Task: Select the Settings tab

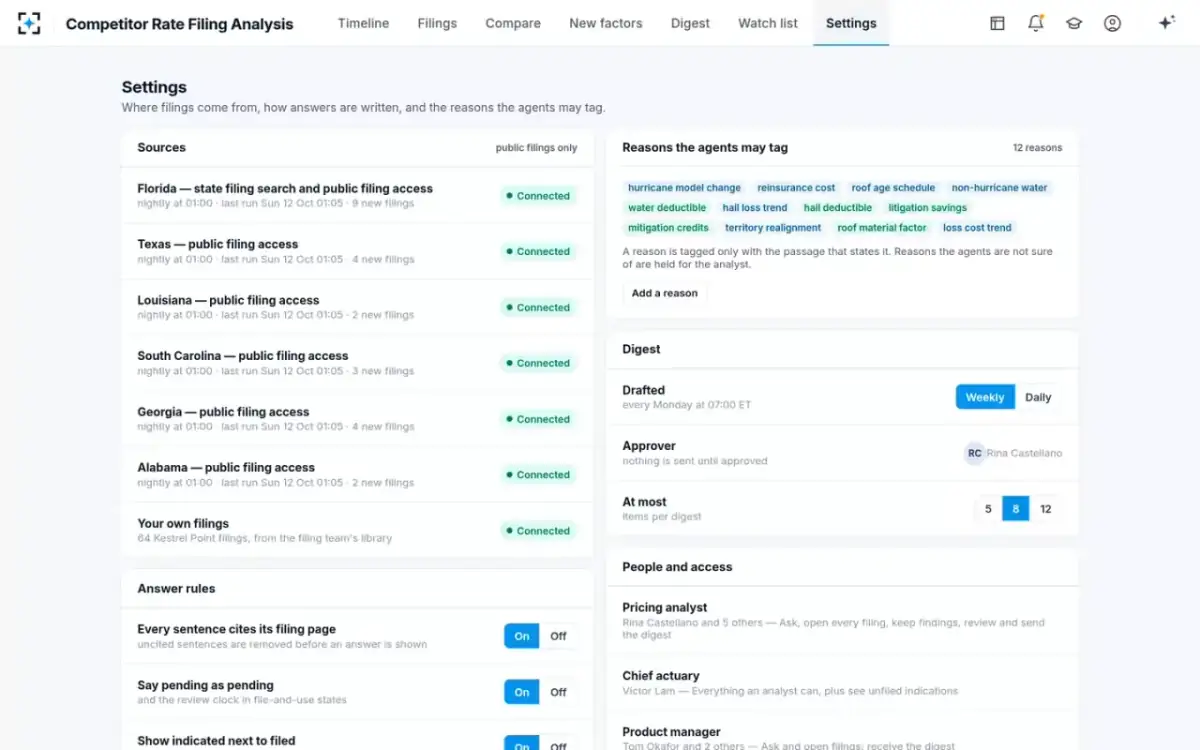Action: click(x=851, y=23)
